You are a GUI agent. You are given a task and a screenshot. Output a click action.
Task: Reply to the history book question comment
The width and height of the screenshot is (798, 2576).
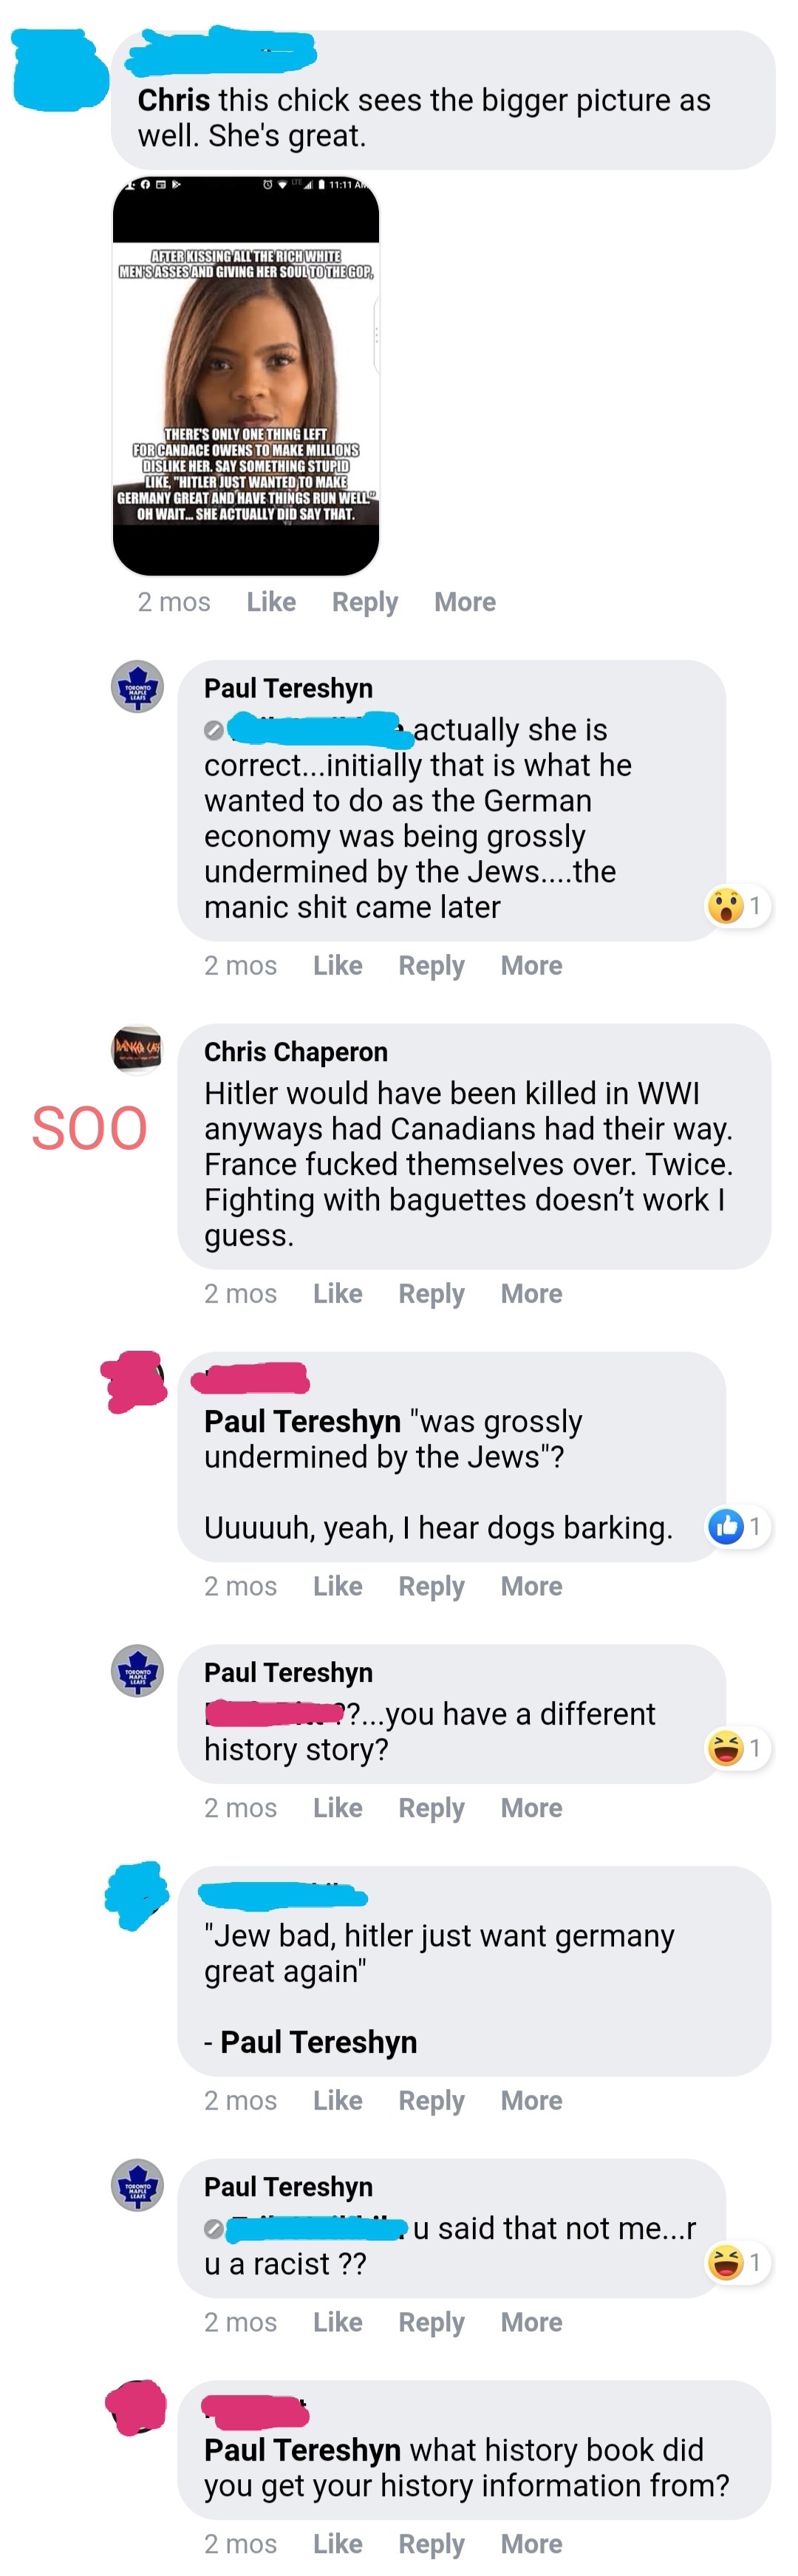[x=431, y=2544]
